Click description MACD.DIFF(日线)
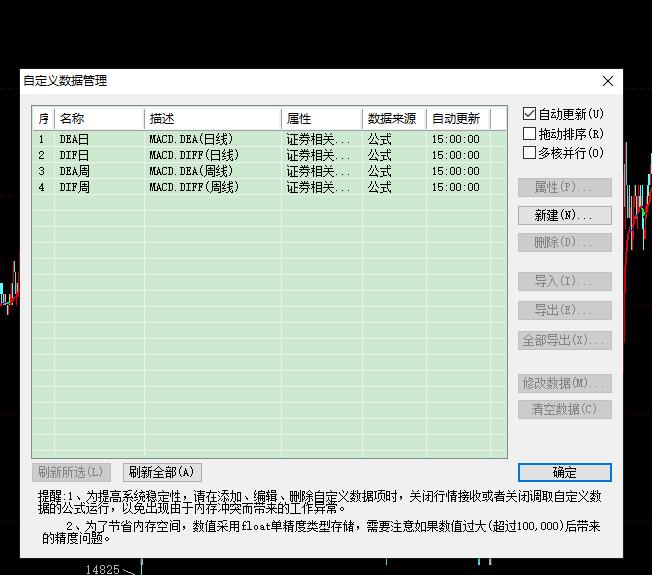652x575 pixels. click(194, 155)
